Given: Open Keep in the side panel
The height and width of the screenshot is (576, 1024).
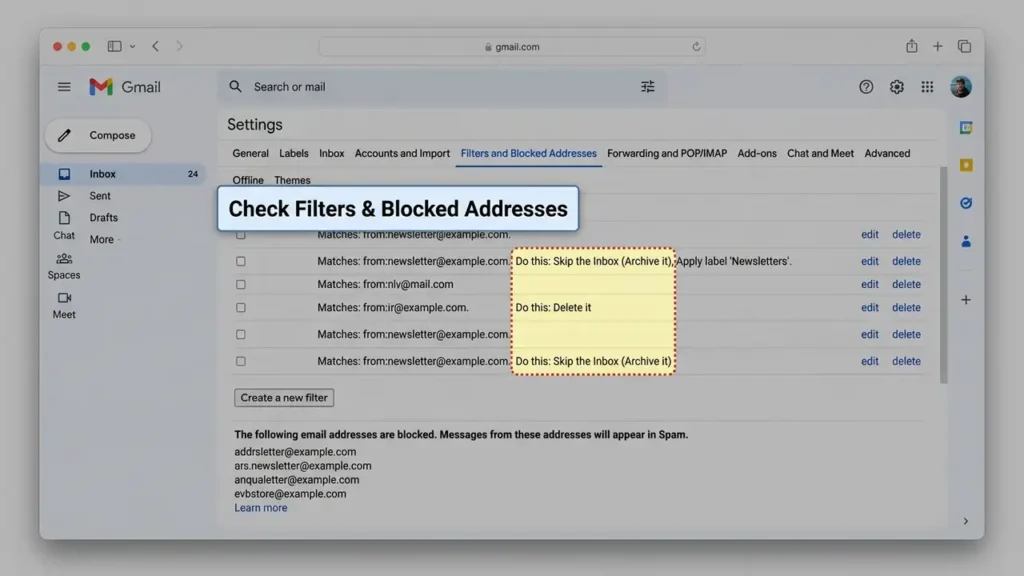Looking at the screenshot, I should coord(966,165).
